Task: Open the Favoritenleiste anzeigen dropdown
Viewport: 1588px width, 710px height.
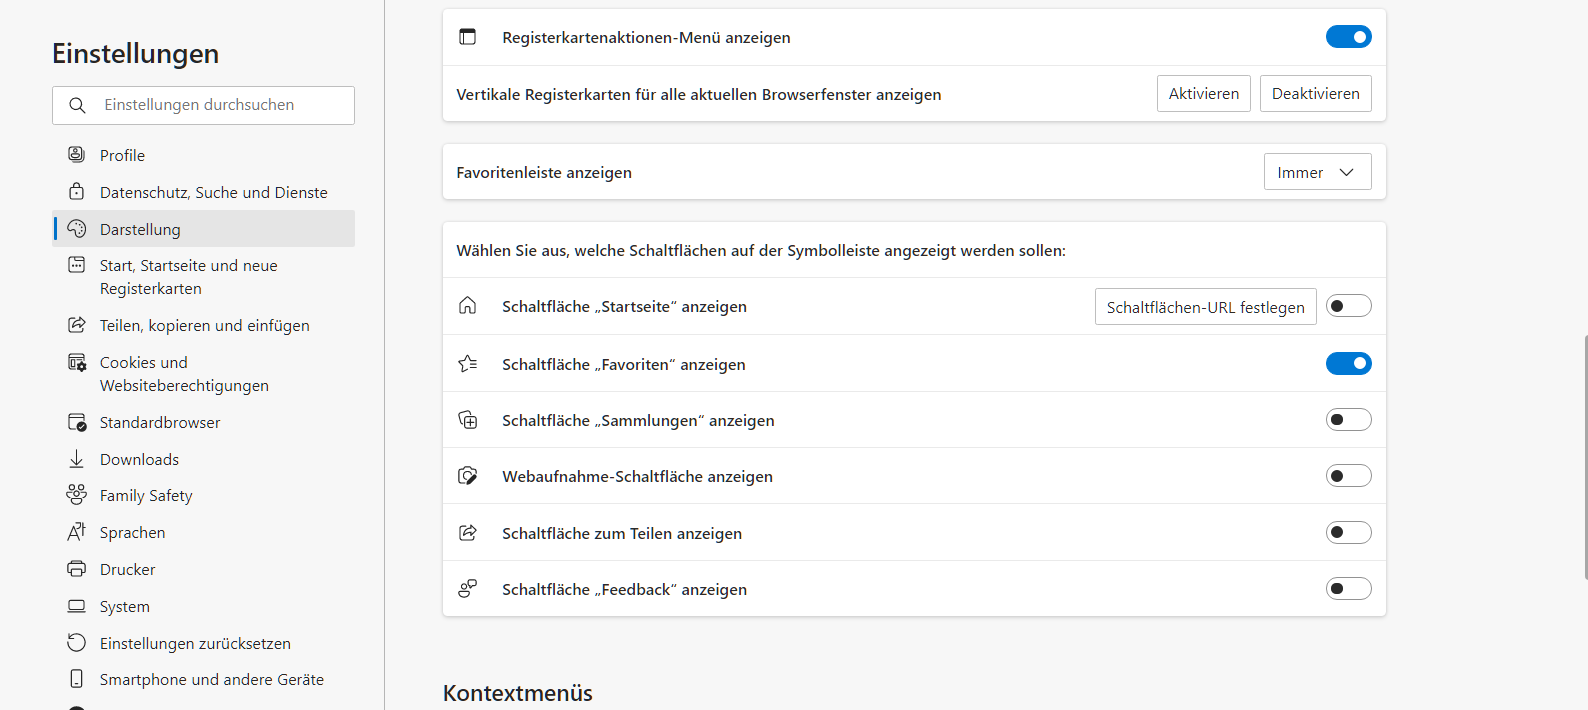Action: (x=1317, y=172)
